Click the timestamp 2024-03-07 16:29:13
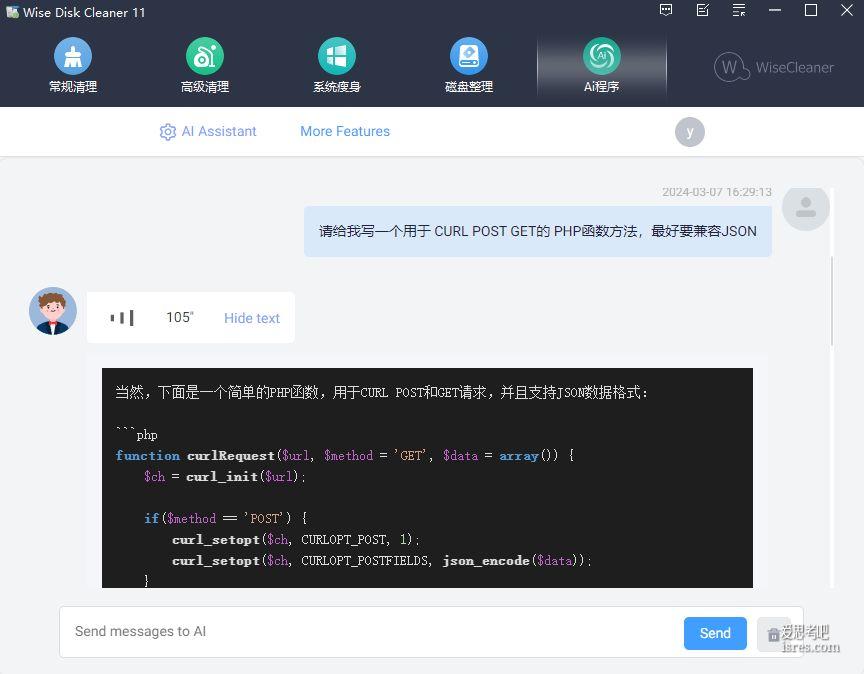This screenshot has width=864, height=674. pyautogui.click(x=717, y=192)
